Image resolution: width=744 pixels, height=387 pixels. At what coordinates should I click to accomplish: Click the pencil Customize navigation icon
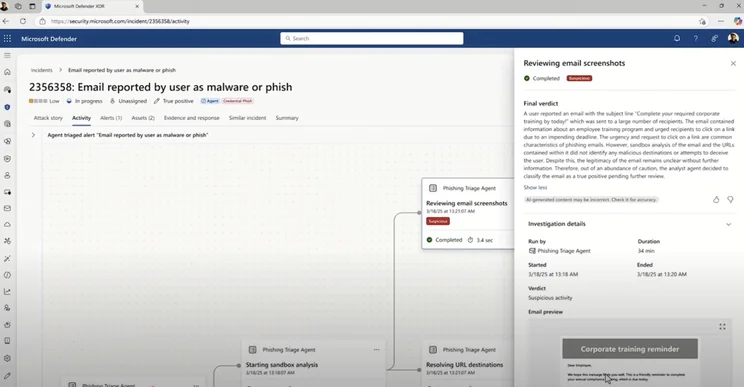(7, 376)
